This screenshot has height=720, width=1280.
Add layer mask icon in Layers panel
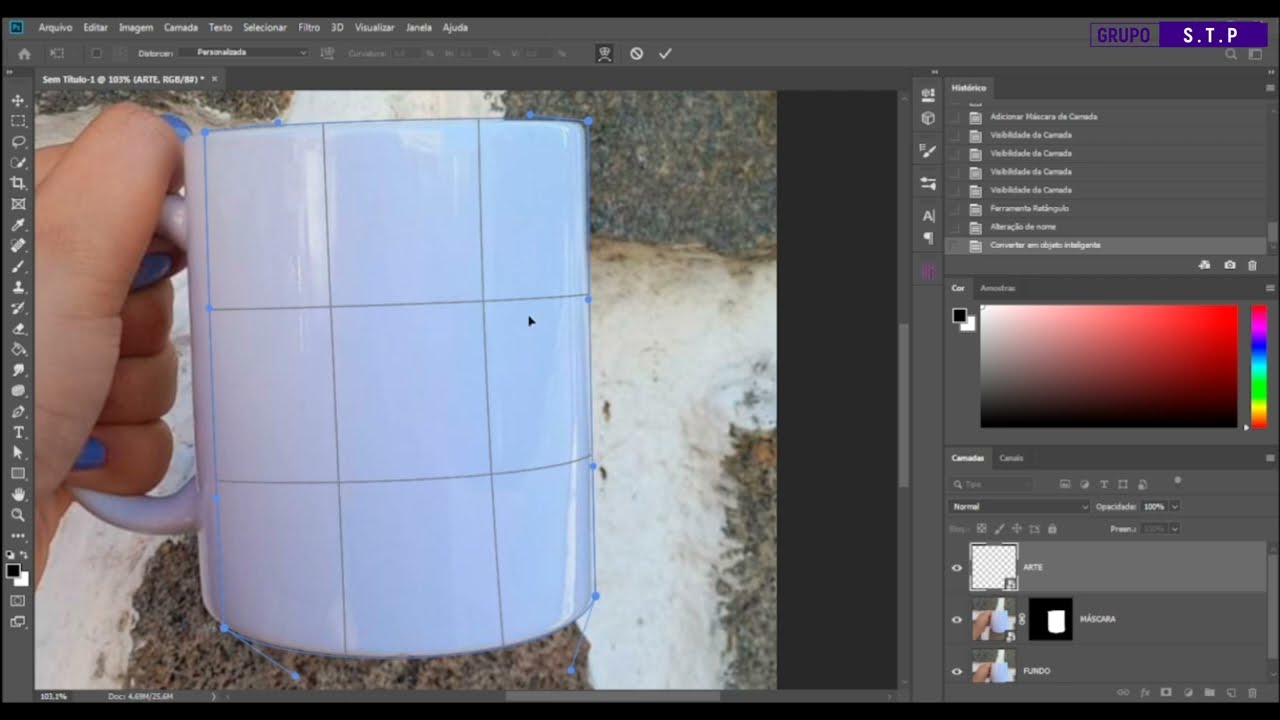tap(1166, 692)
